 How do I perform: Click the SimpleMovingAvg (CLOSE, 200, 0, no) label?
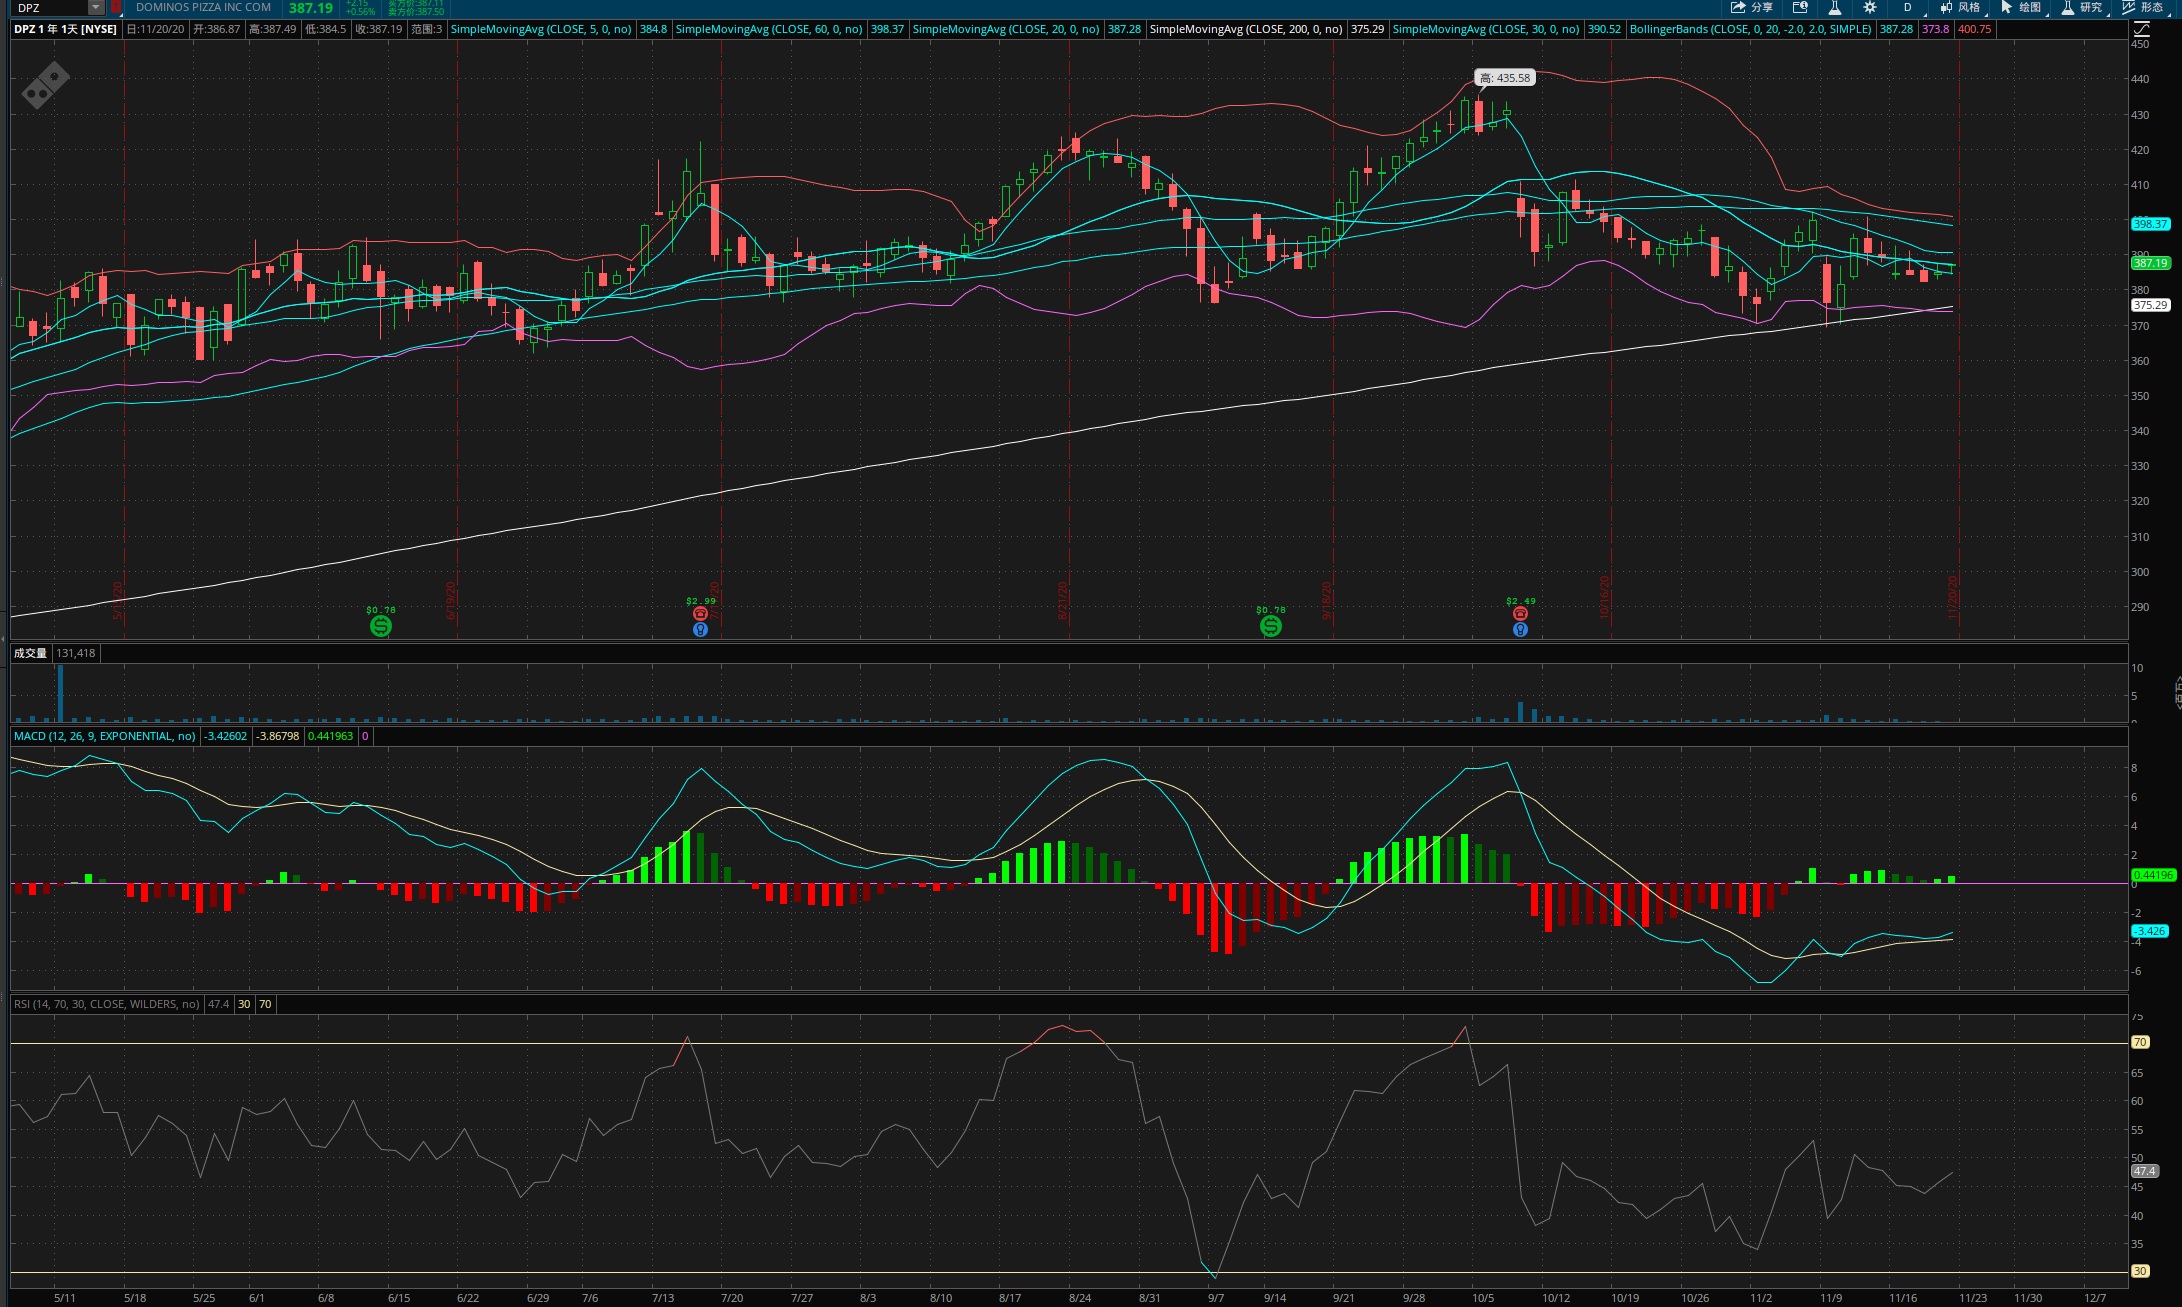[1246, 29]
